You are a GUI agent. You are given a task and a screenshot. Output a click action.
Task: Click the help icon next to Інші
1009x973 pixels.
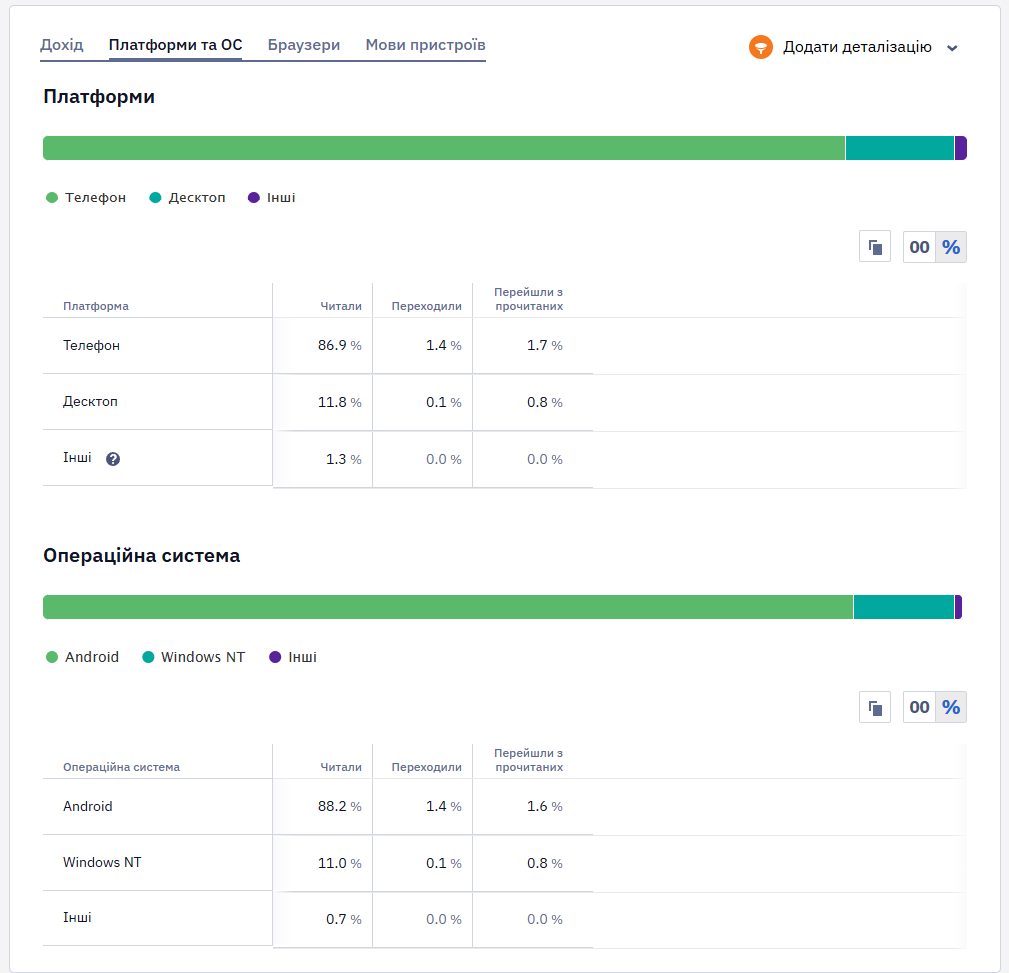[x=113, y=459]
